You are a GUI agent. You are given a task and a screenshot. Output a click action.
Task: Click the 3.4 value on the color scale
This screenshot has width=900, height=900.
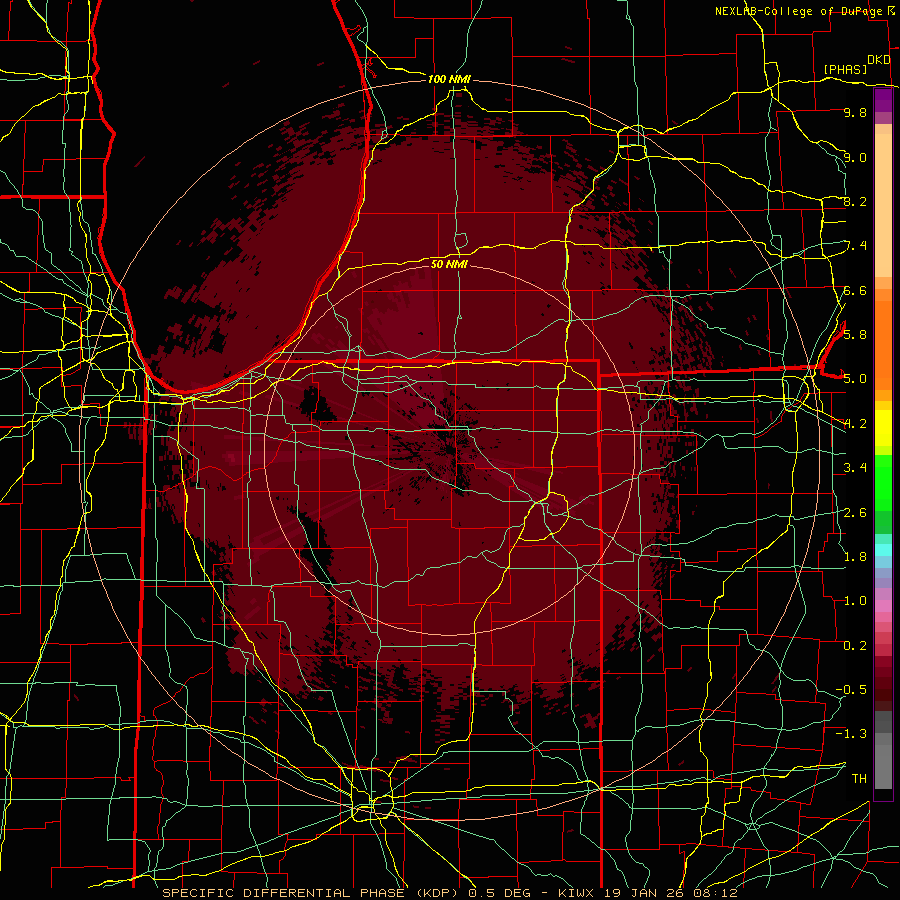855,467
